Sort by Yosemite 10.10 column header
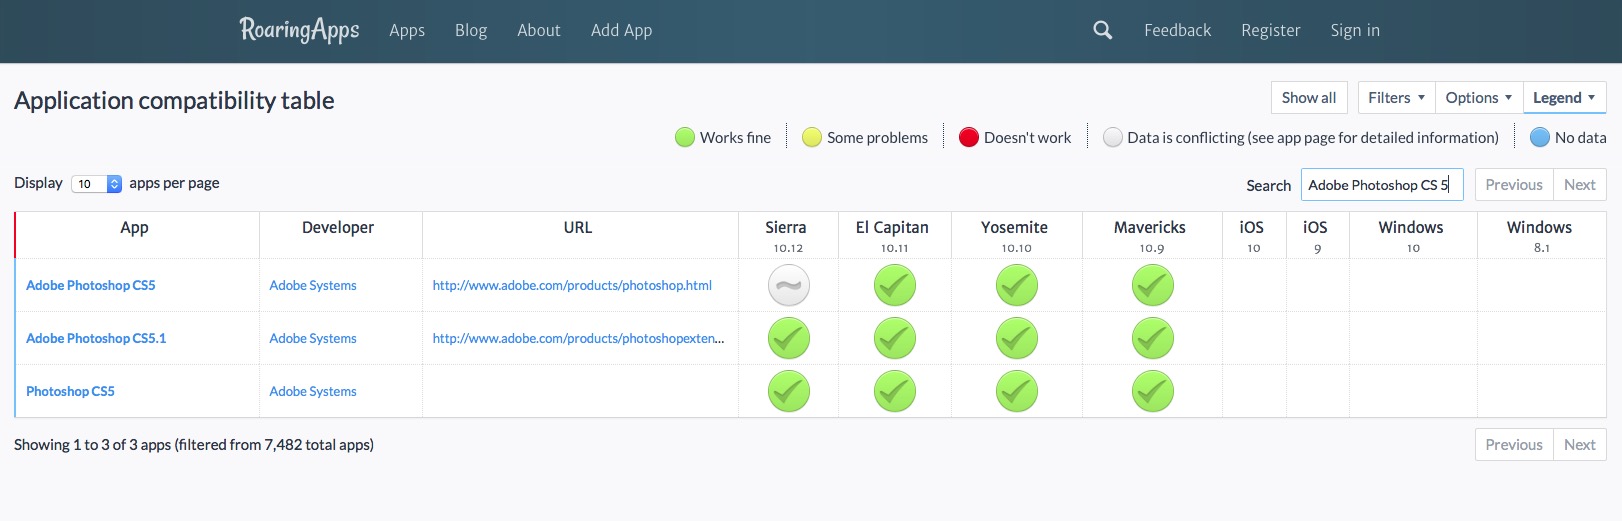The height and width of the screenshot is (521, 1622). coord(1016,235)
